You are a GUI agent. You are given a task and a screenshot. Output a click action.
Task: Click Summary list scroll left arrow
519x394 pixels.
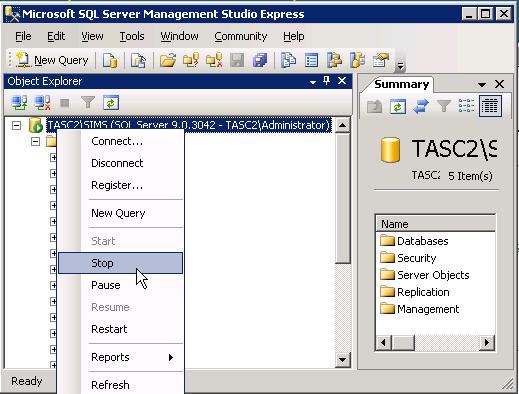tap(383, 343)
